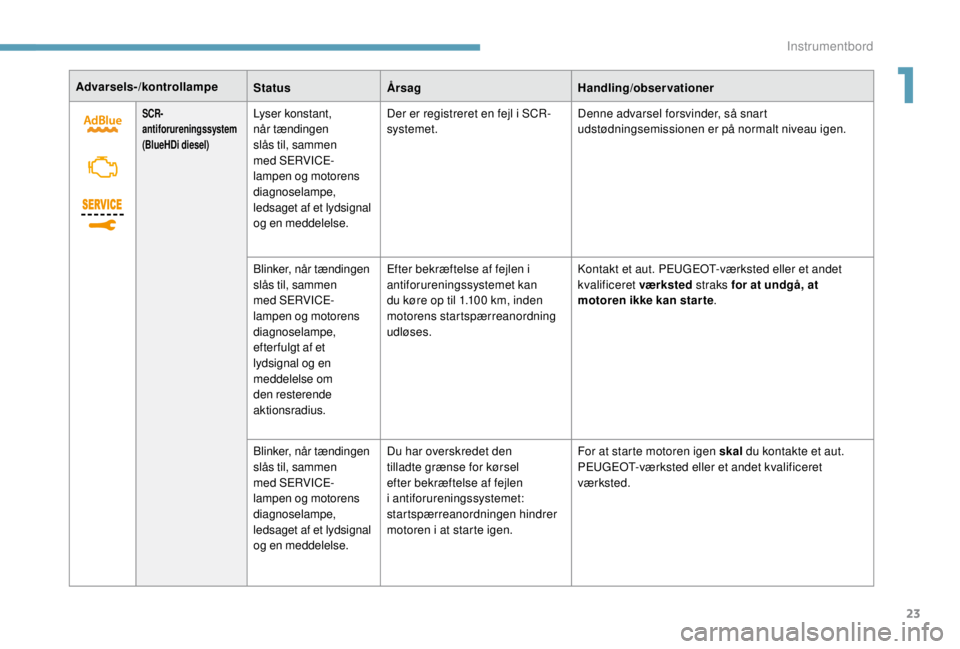Select the 'Advarsels-/kontrollampe' column header
Screen dimensions: 960x649
click(x=147, y=87)
